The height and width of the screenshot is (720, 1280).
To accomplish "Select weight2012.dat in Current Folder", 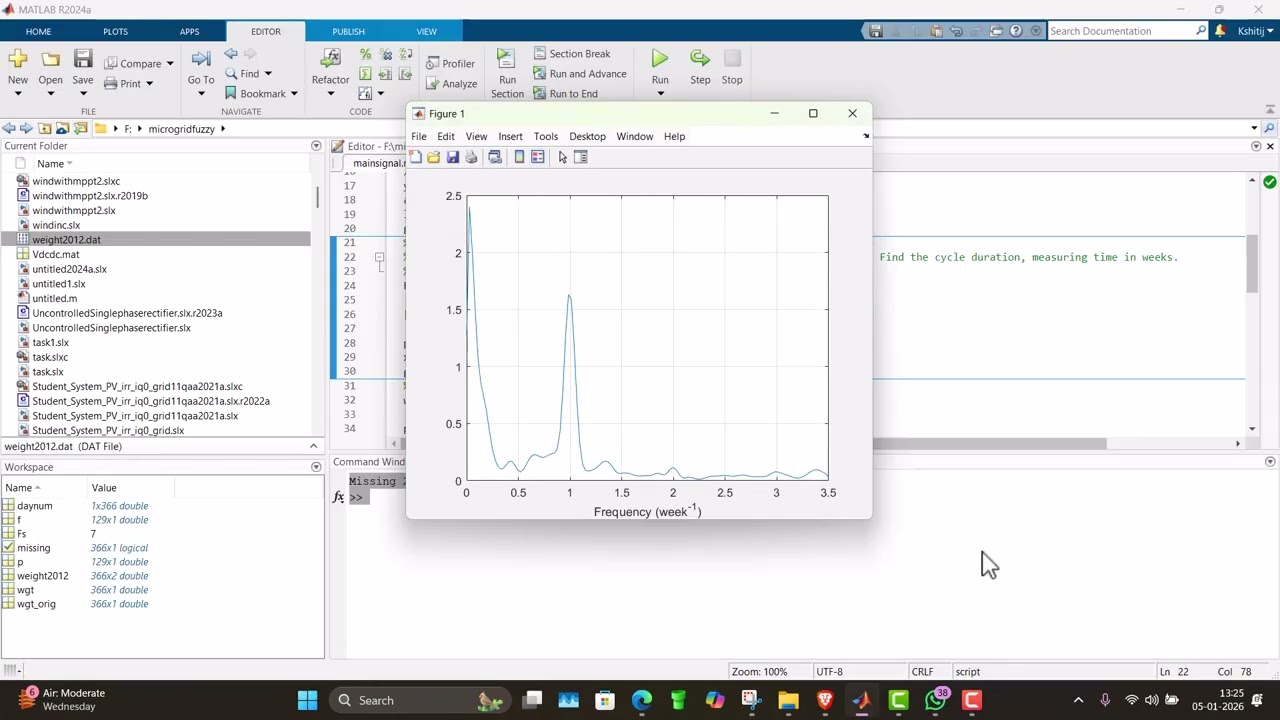I will [x=156, y=240].
